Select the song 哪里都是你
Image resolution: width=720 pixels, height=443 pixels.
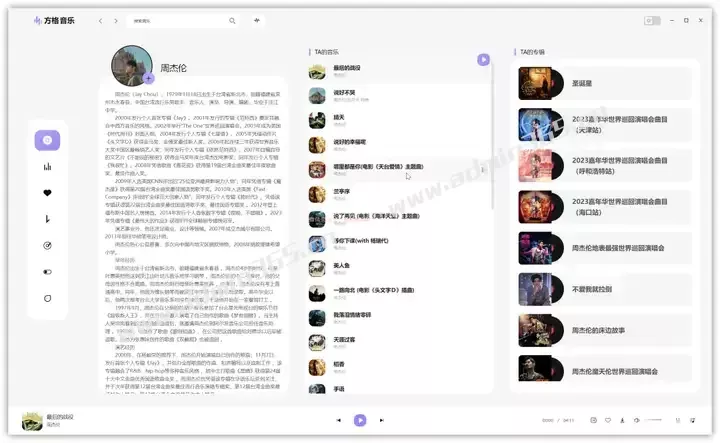pos(399,170)
